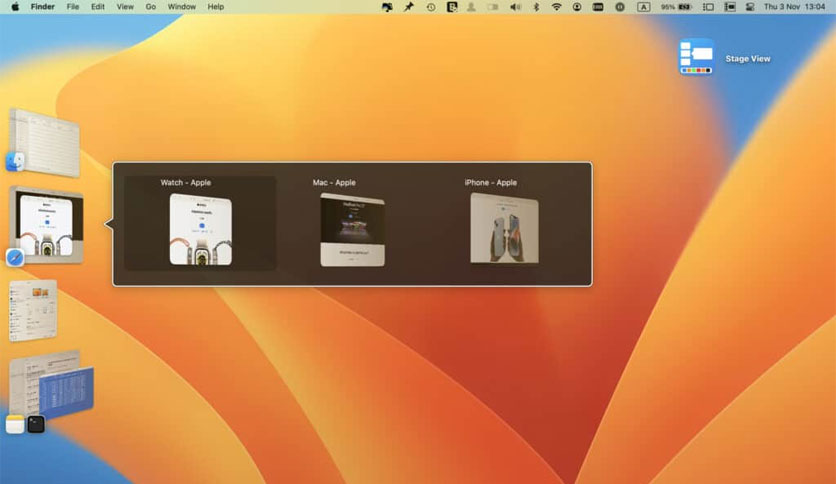
Task: Click the Time Machine clock icon
Action: pos(431,7)
